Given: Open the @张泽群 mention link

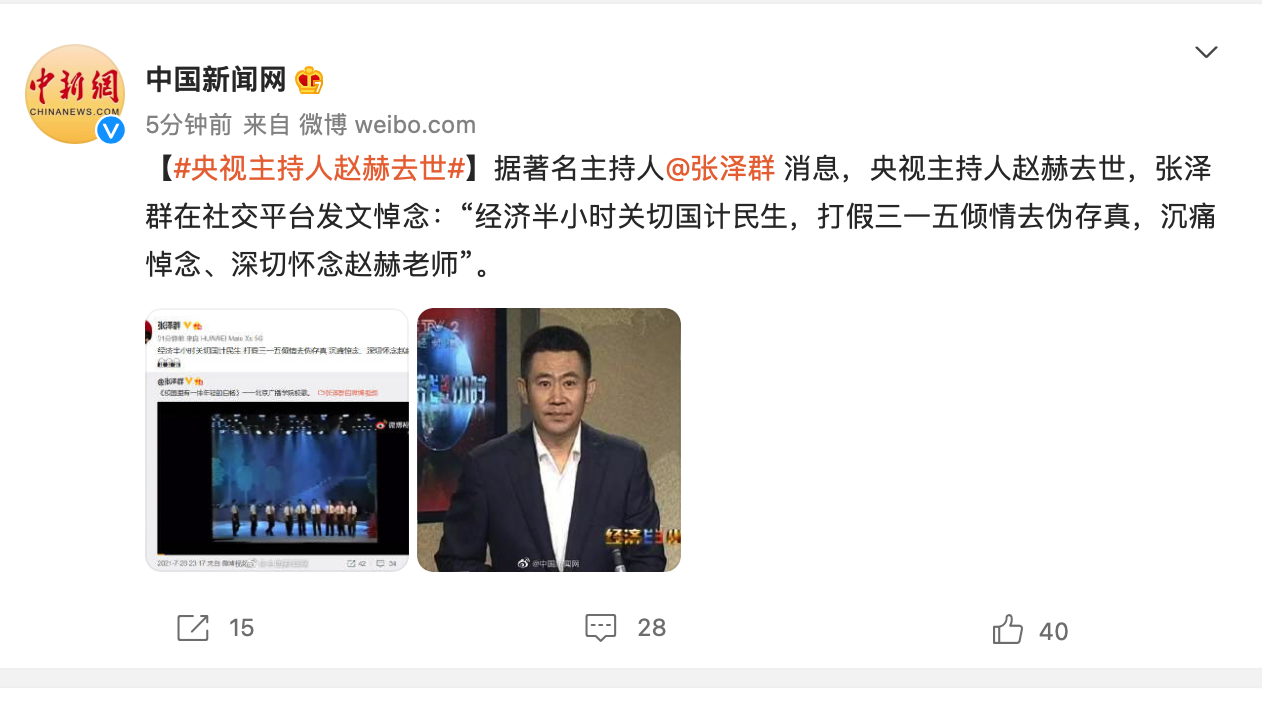Looking at the screenshot, I should point(720,168).
